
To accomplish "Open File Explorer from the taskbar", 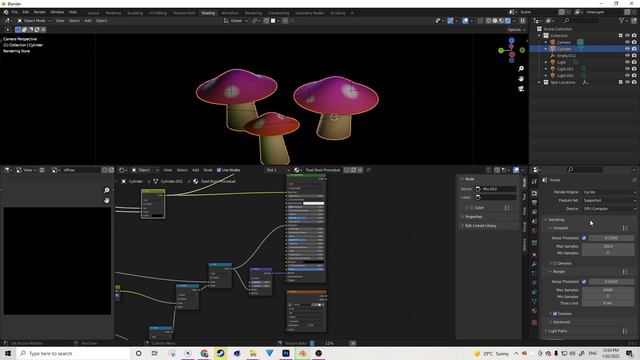I will click(x=253, y=353).
